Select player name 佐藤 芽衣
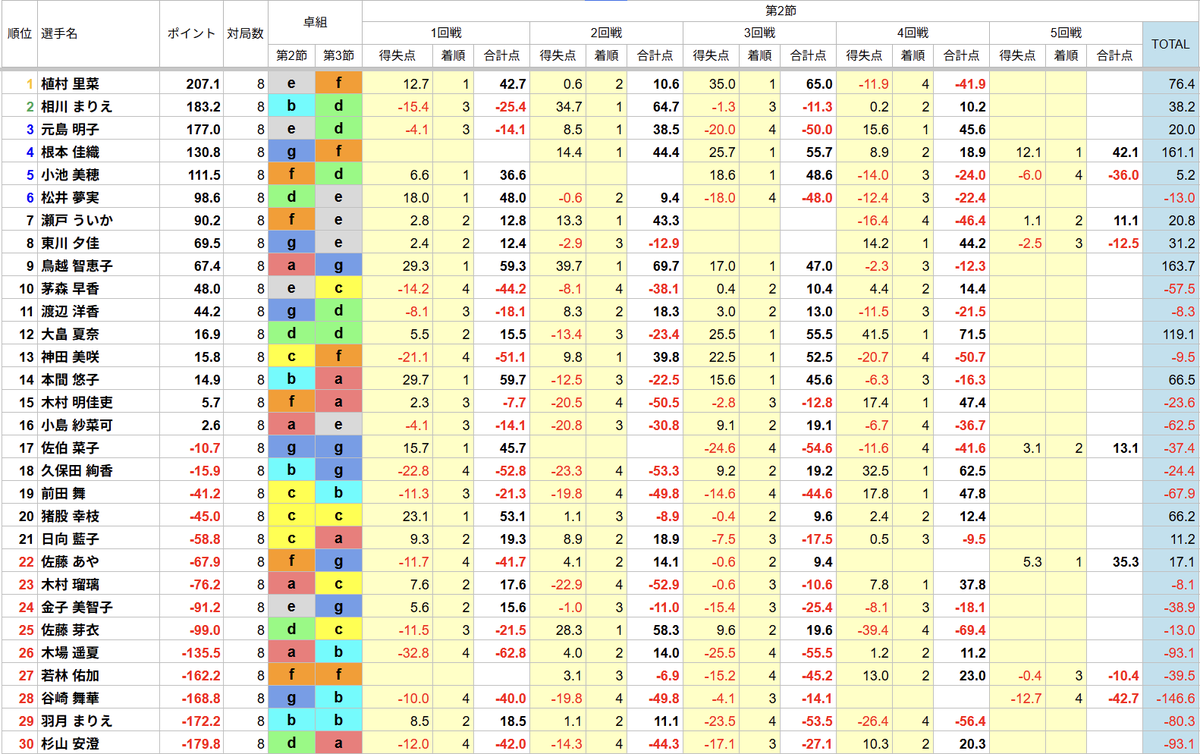This screenshot has height=754, width=1200. pyautogui.click(x=70, y=630)
